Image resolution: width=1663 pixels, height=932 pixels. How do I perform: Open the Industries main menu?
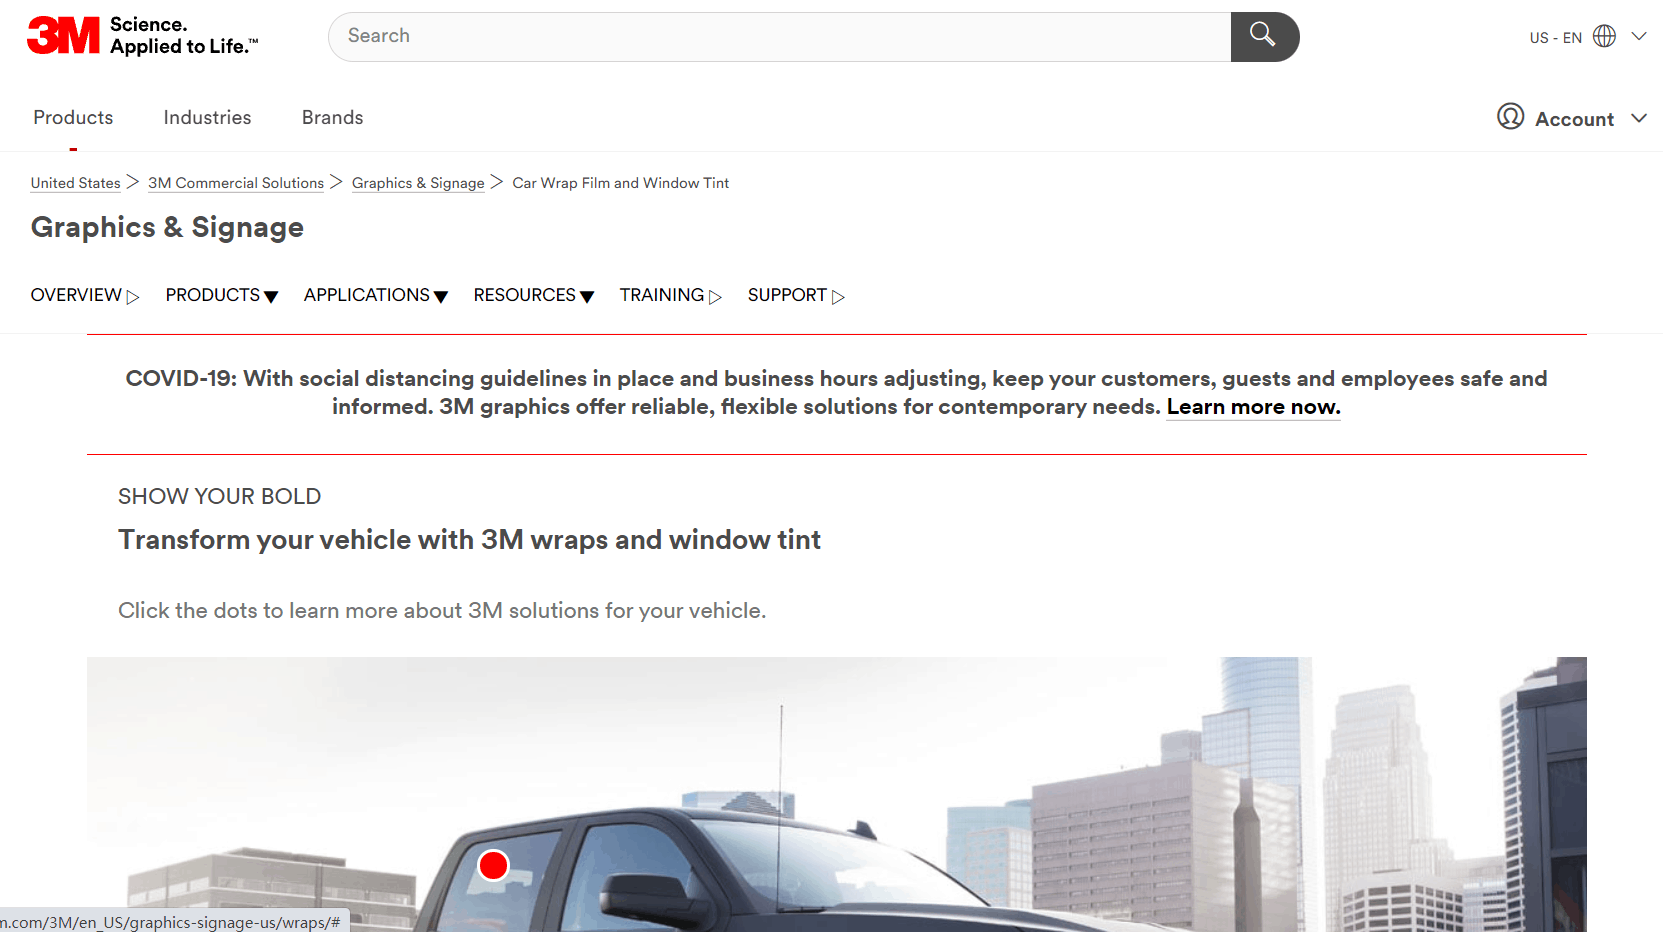[207, 118]
